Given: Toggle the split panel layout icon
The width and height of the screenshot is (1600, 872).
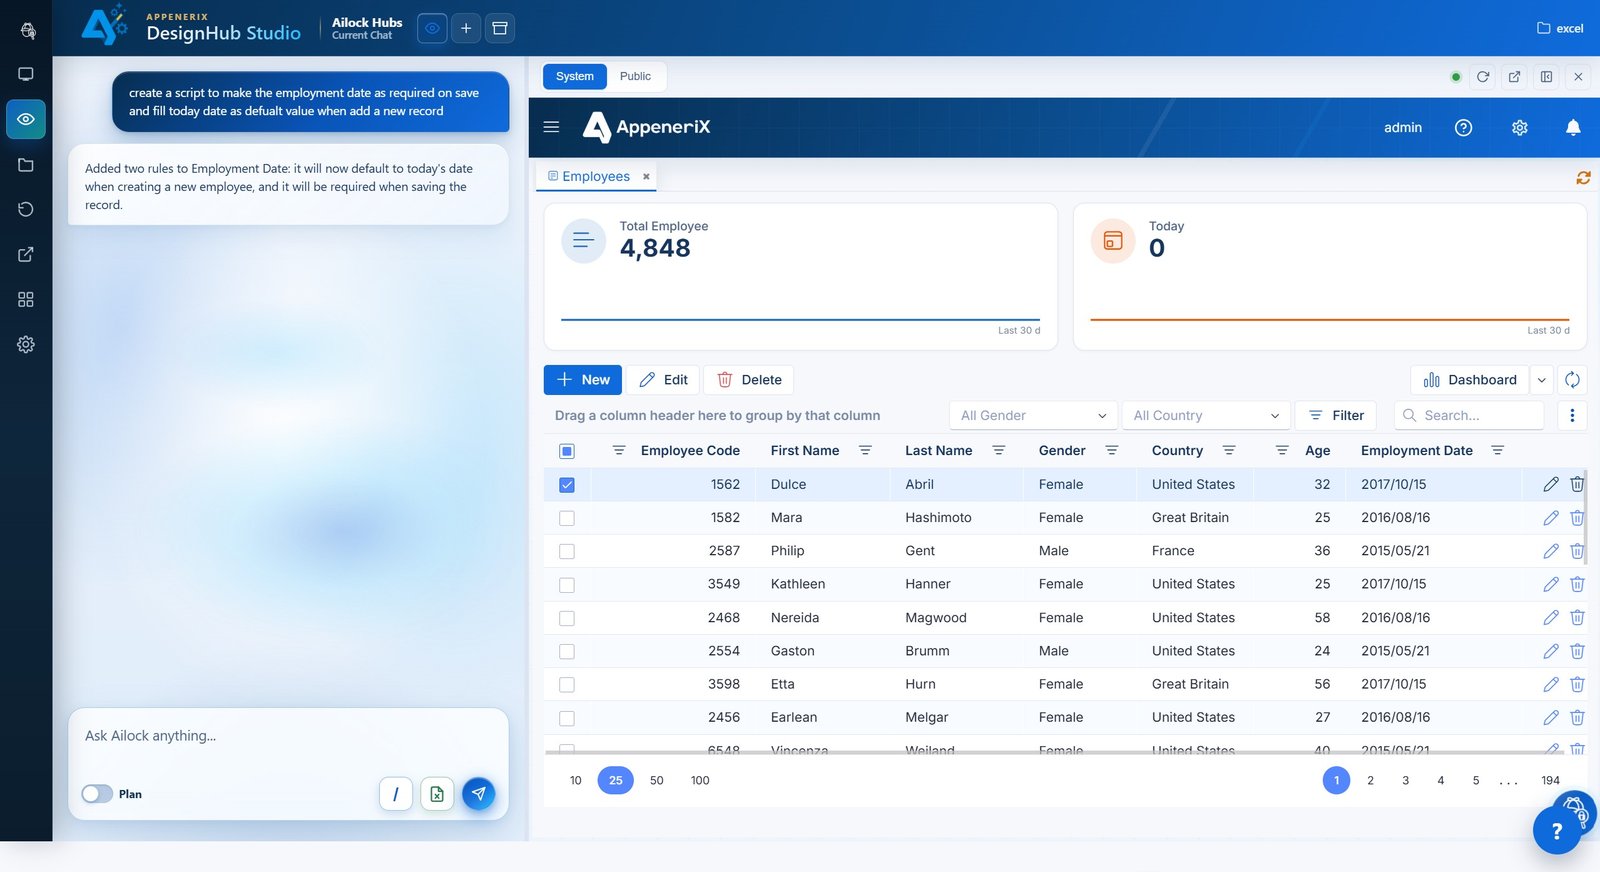Looking at the screenshot, I should pos(1547,77).
